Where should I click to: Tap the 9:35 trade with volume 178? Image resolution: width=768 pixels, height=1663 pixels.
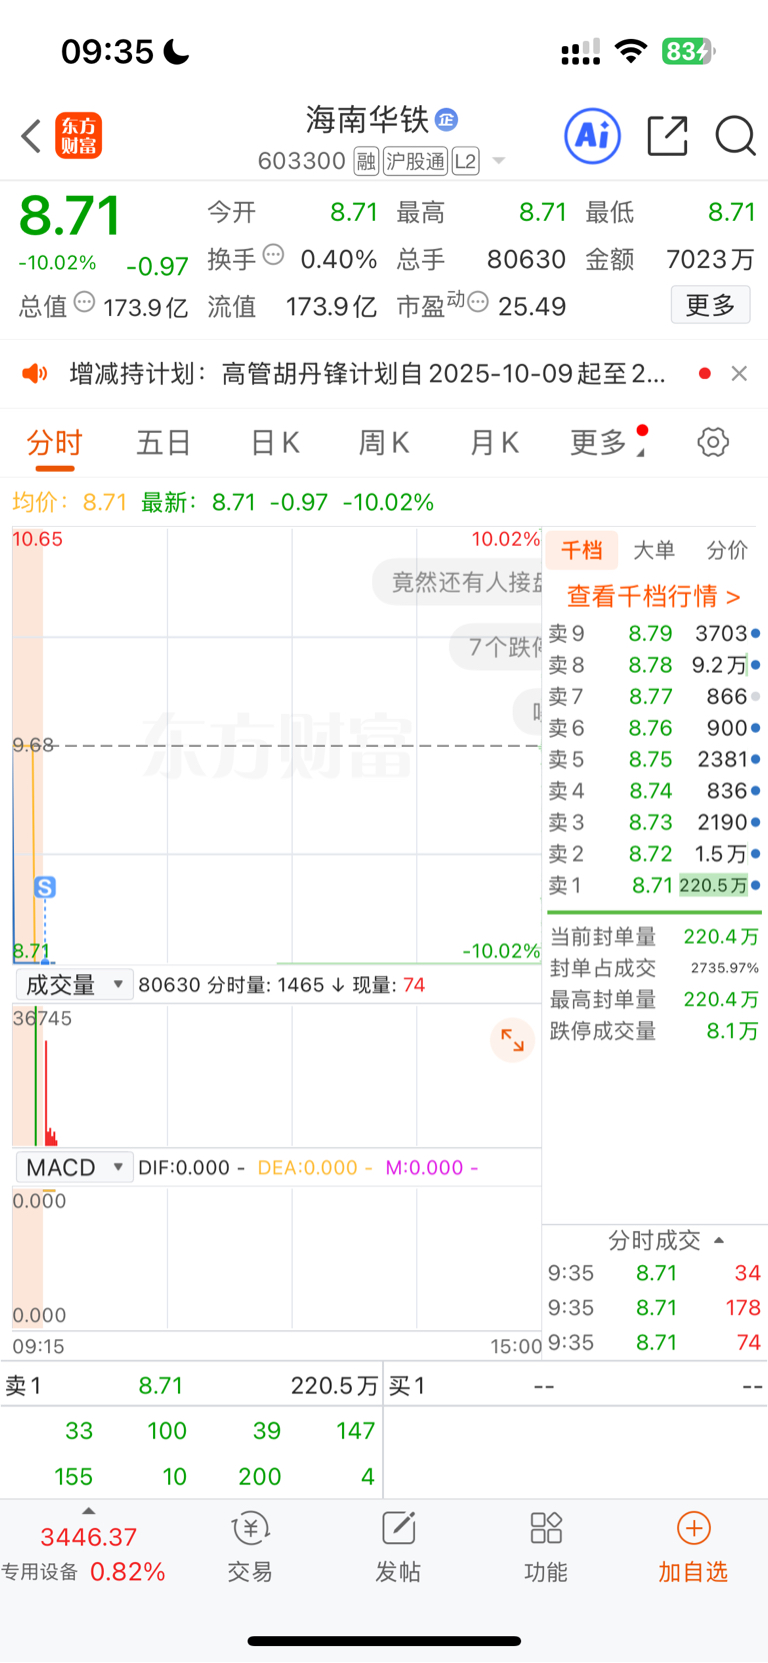click(654, 1308)
